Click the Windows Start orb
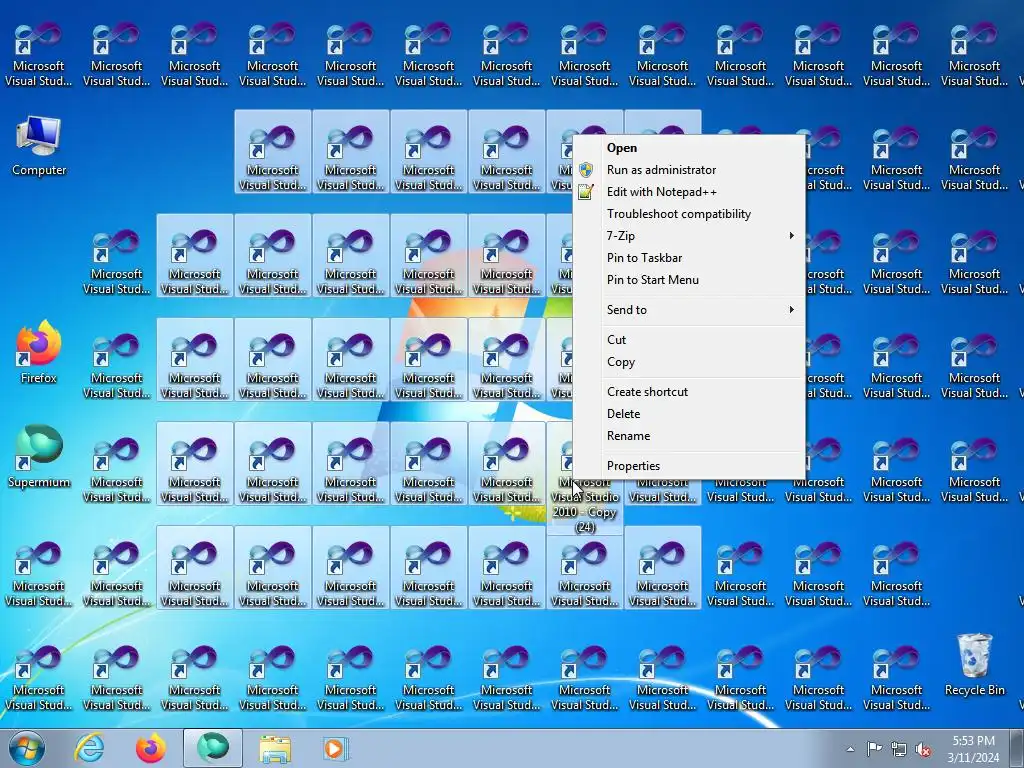 [27, 748]
